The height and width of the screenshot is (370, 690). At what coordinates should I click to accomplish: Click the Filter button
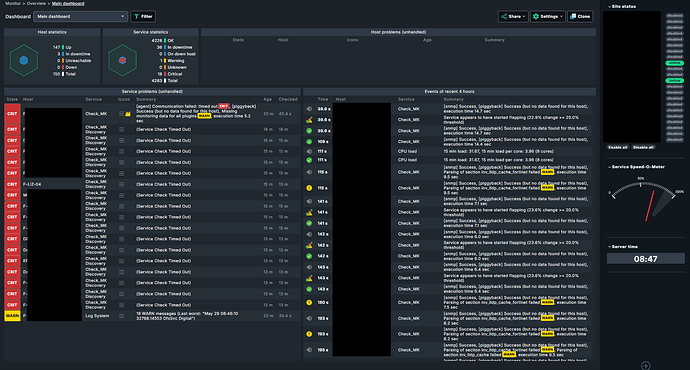[x=143, y=17]
